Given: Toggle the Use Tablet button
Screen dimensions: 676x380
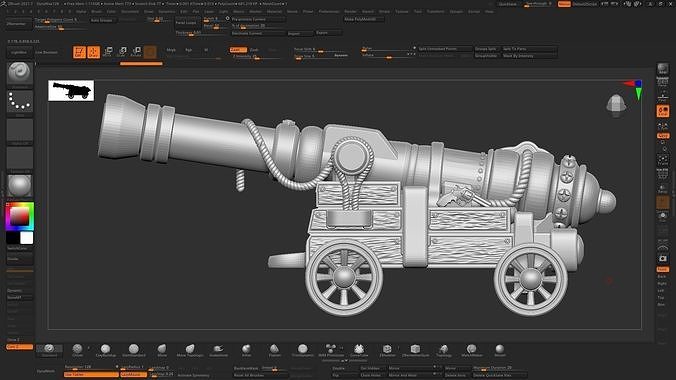Looking at the screenshot, I should tap(91, 375).
